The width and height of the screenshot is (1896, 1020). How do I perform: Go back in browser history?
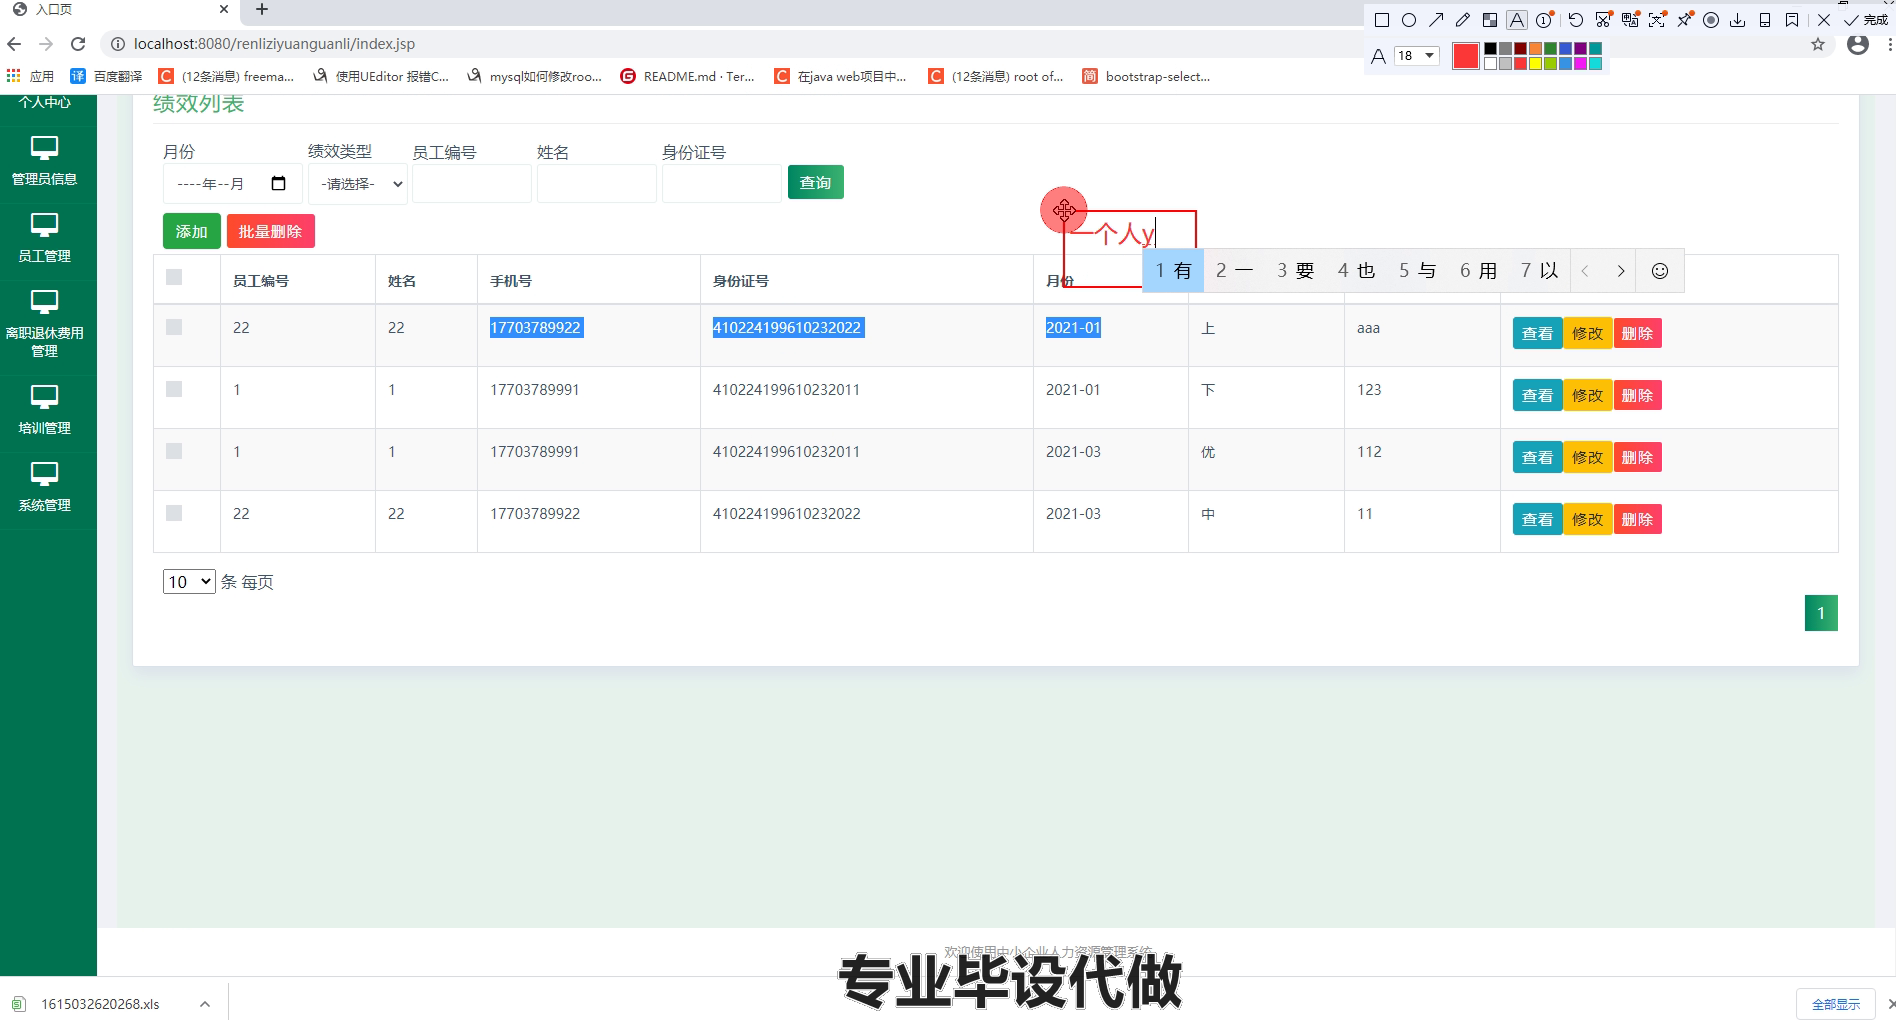tap(14, 44)
